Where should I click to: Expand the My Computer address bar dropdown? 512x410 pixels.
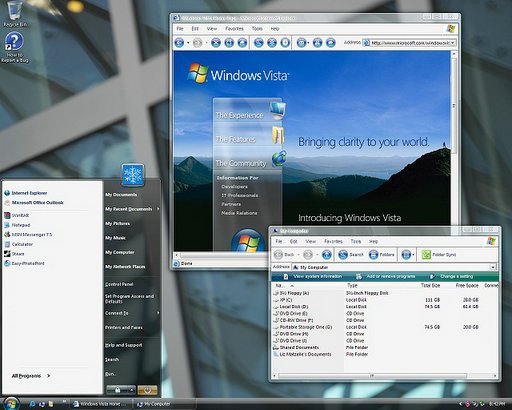(493, 267)
